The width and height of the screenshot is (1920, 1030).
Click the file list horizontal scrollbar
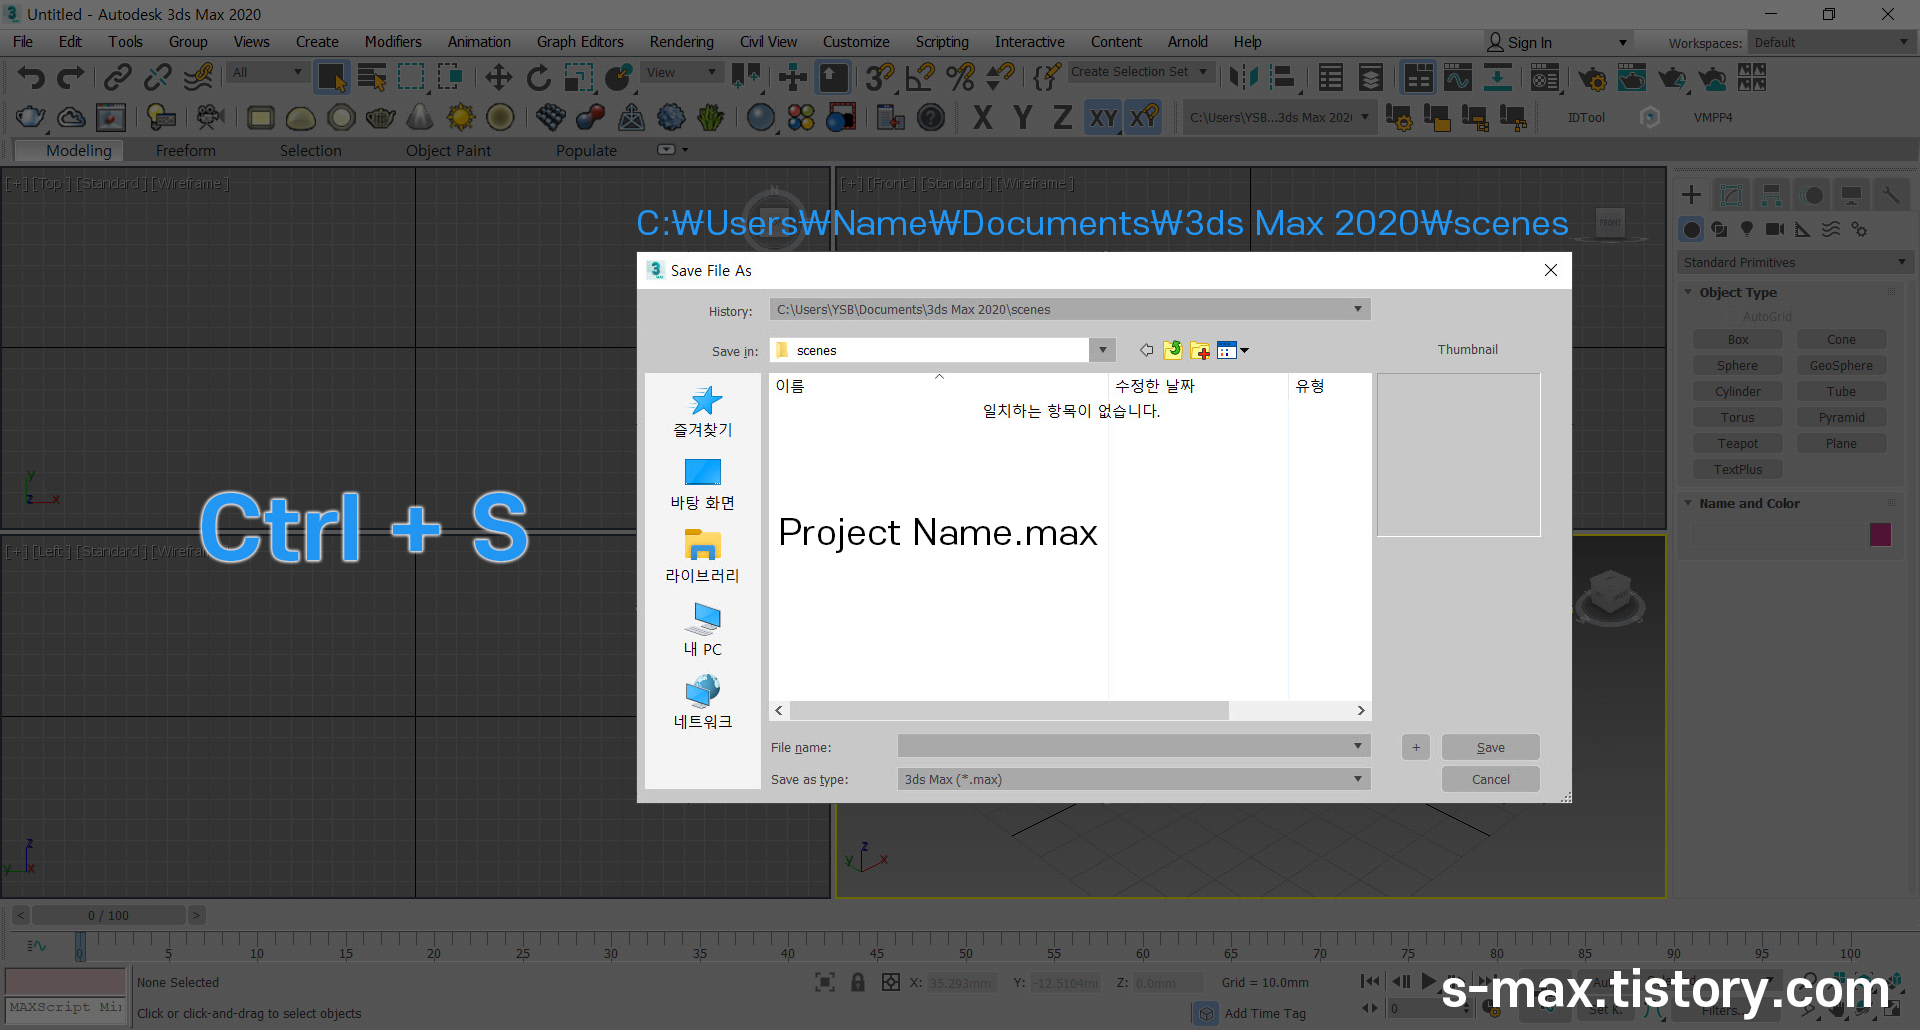coord(1009,710)
